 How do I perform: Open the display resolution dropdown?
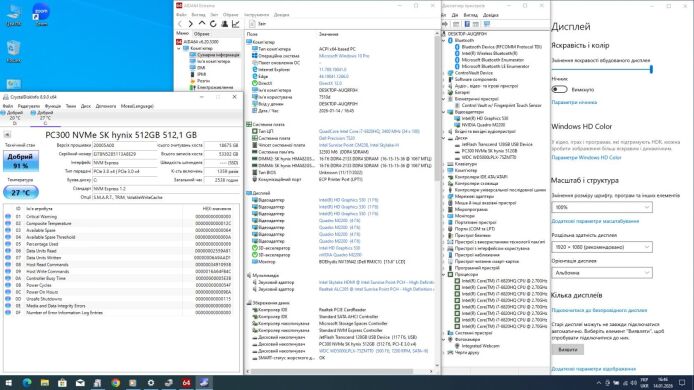coord(601,247)
